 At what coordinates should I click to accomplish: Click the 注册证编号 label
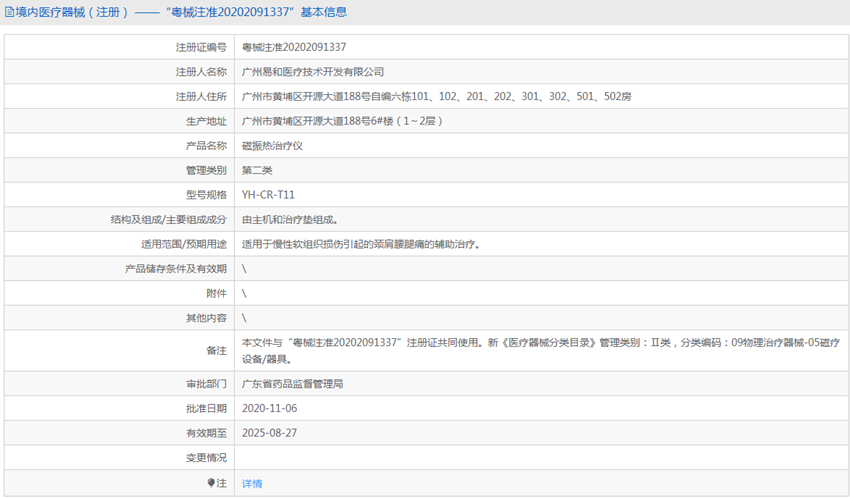click(x=201, y=47)
